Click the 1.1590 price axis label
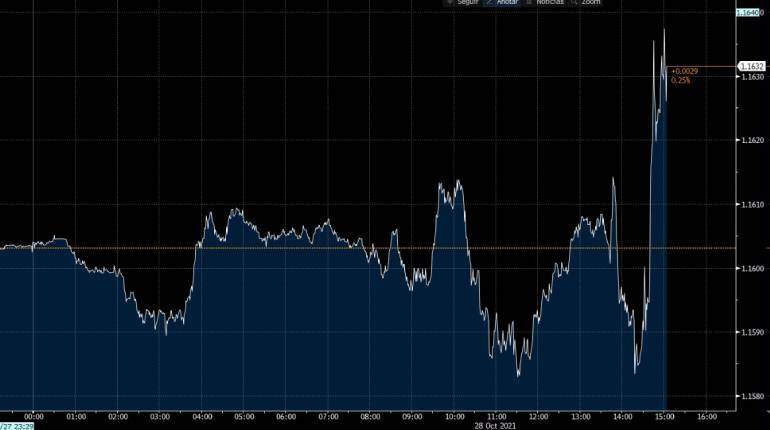 click(x=752, y=332)
